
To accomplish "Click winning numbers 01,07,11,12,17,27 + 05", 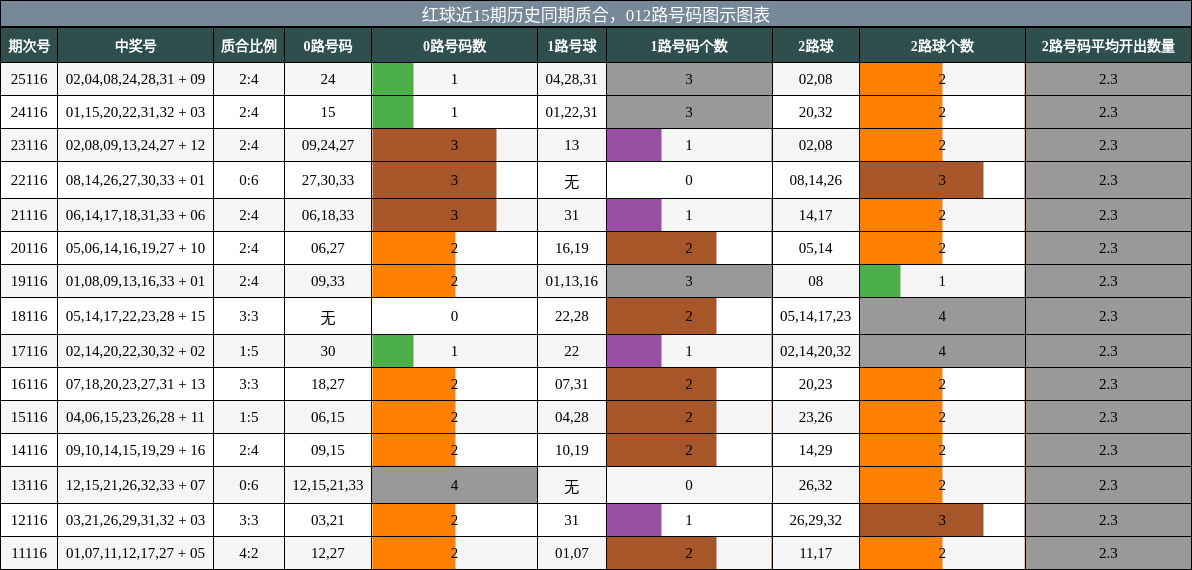I will 135,553.
